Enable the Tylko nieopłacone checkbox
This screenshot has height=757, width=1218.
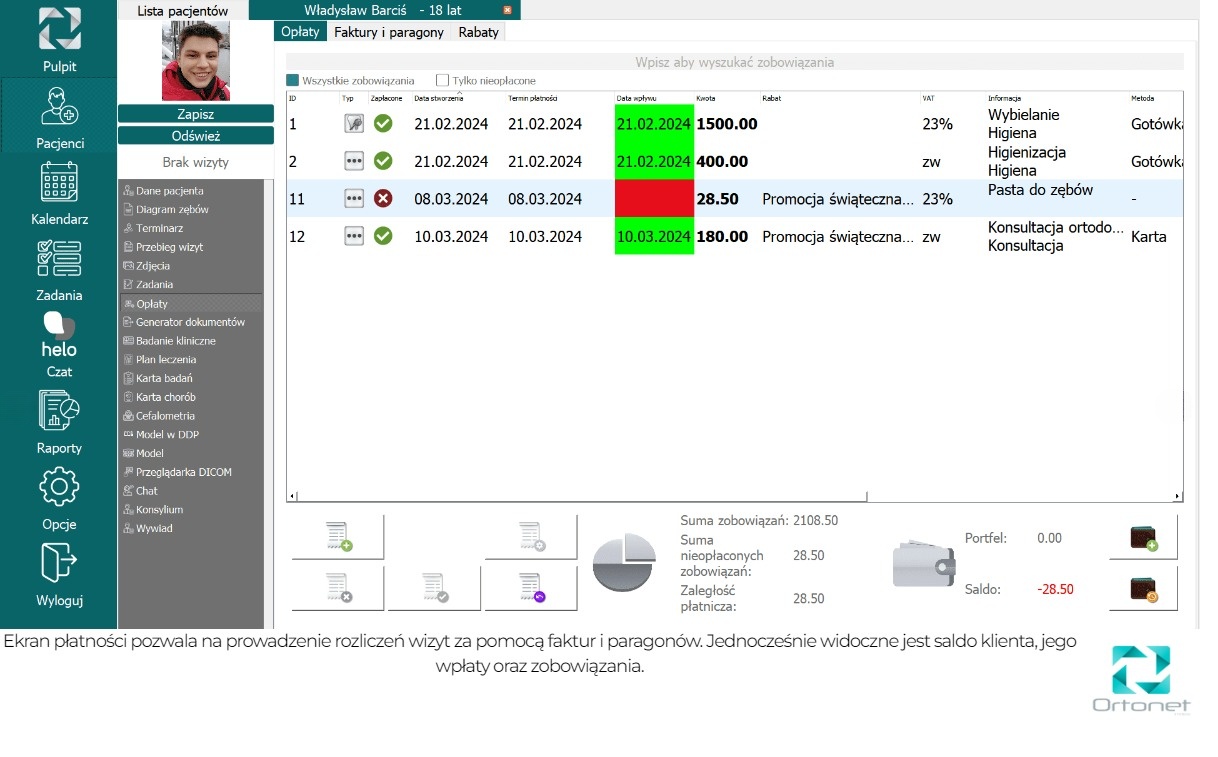442,81
